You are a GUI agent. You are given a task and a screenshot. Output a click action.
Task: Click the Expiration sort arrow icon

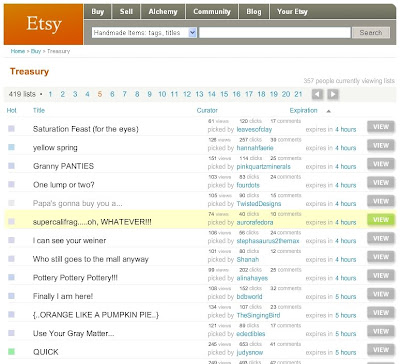pos(328,111)
